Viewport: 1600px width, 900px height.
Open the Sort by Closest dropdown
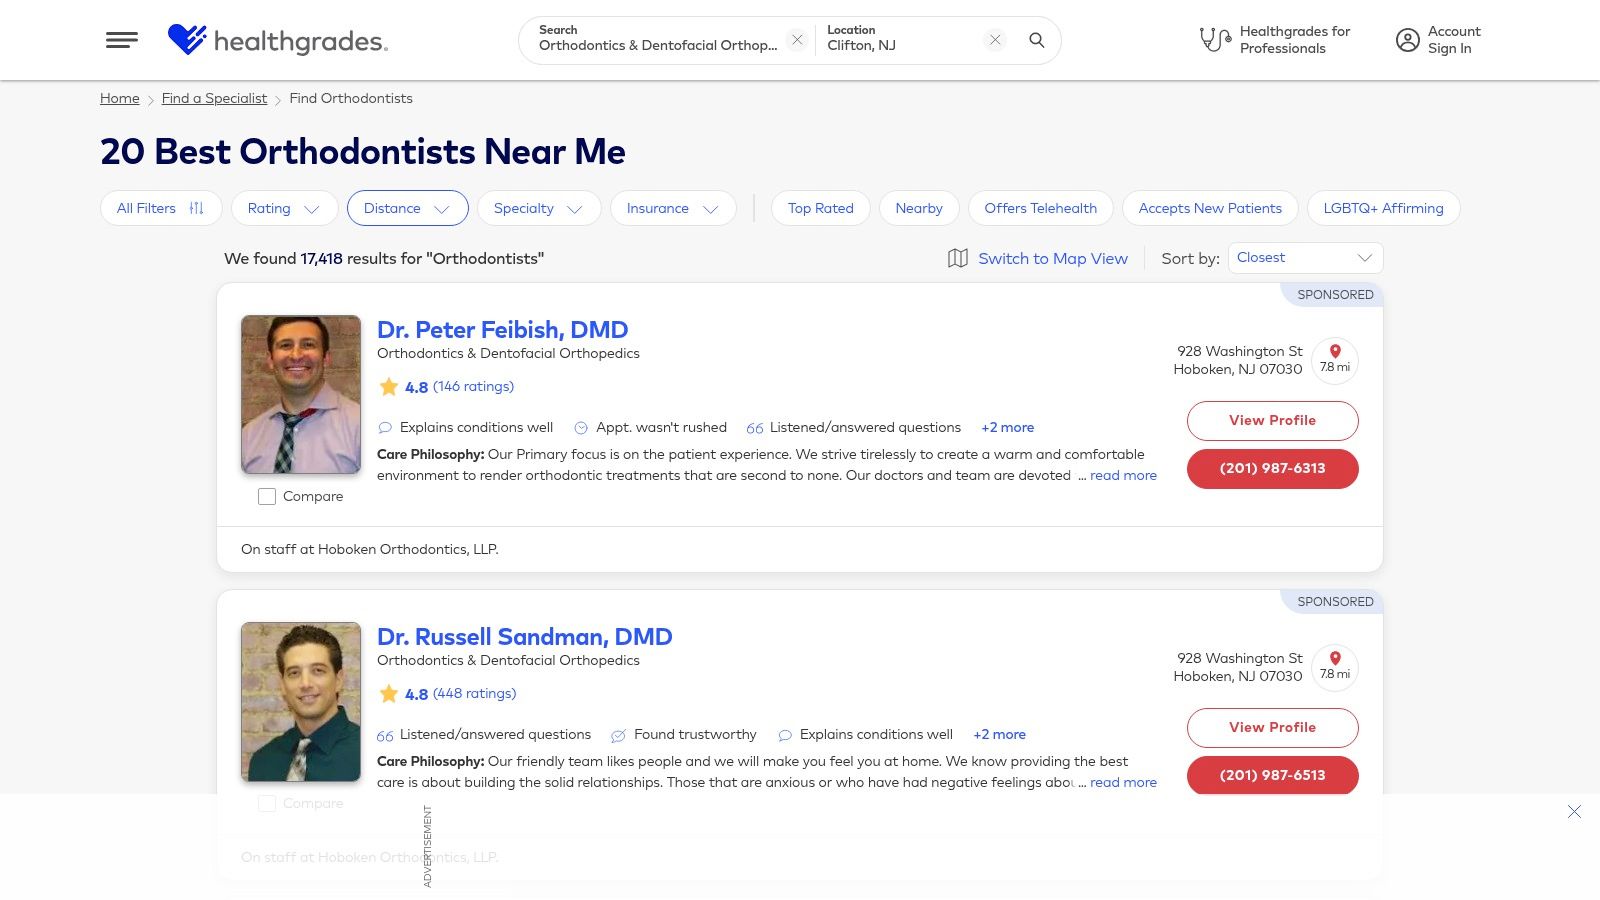1305,258
